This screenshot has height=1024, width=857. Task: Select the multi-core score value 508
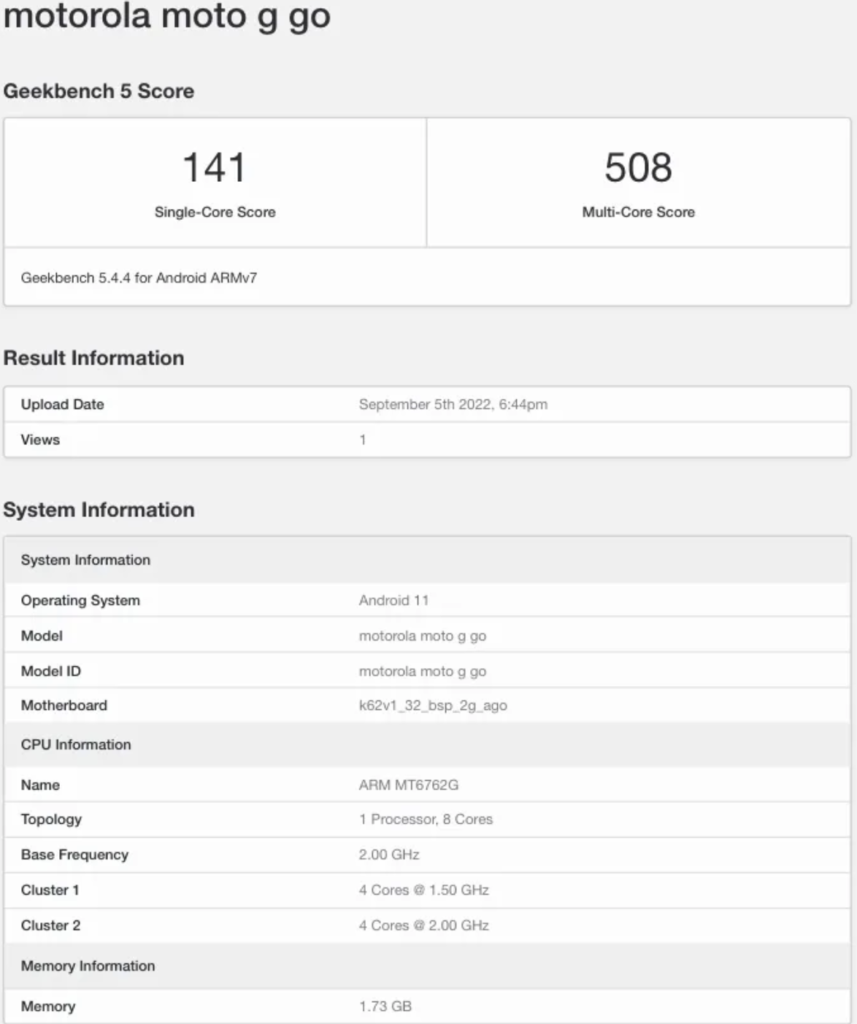(638, 167)
